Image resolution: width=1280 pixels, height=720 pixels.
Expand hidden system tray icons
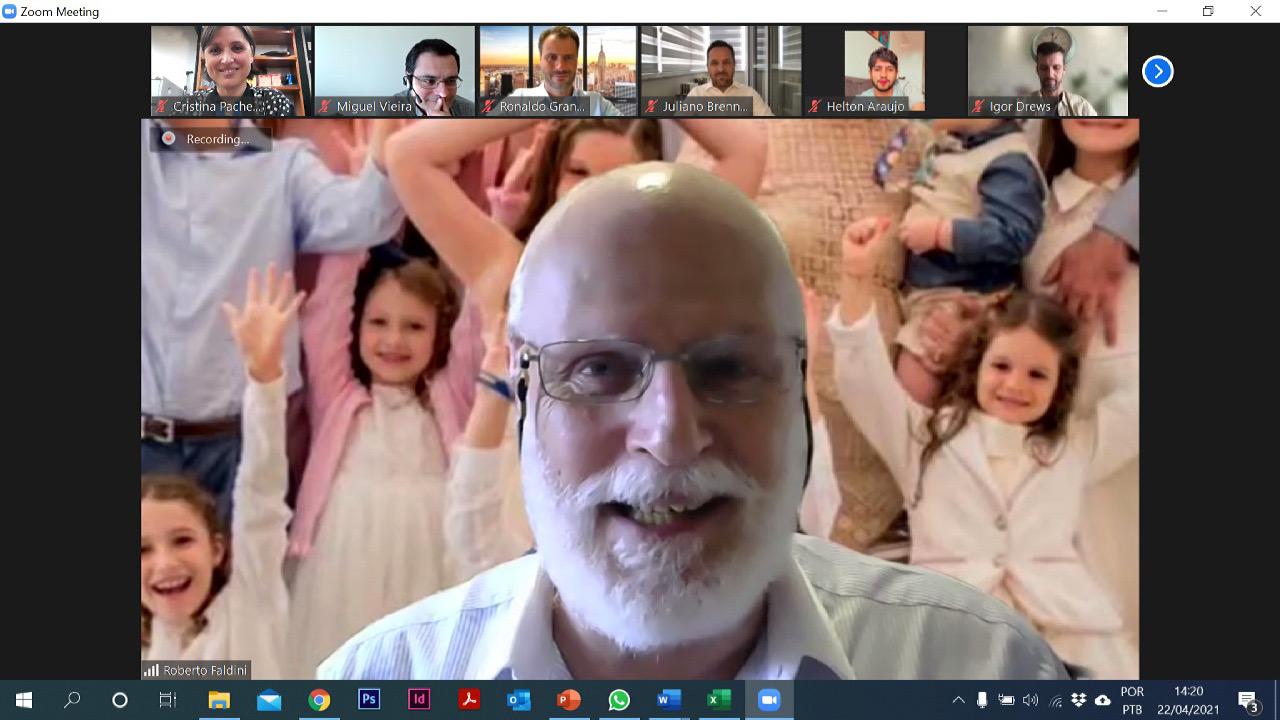tap(958, 700)
